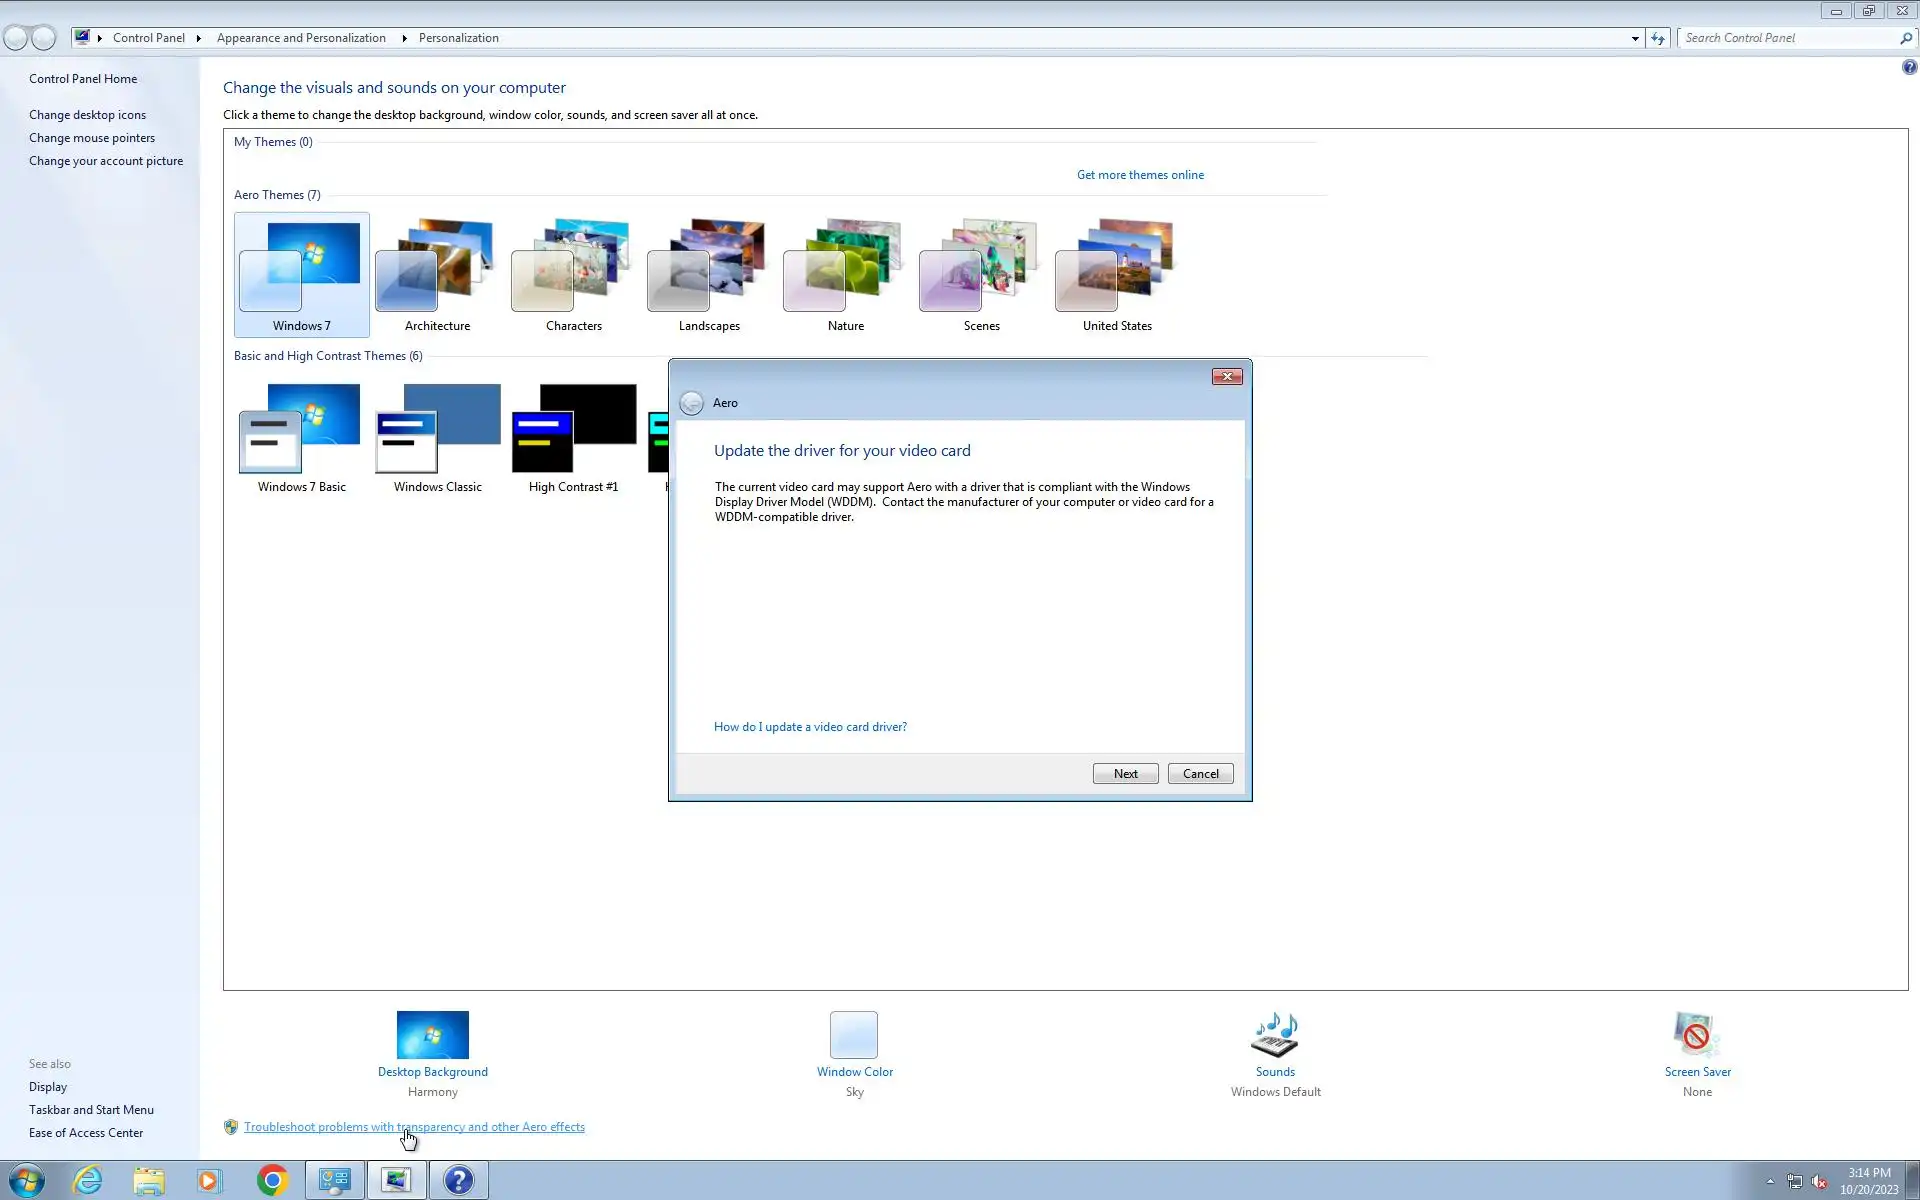Open the Desktop Background settings icon

[432, 1035]
